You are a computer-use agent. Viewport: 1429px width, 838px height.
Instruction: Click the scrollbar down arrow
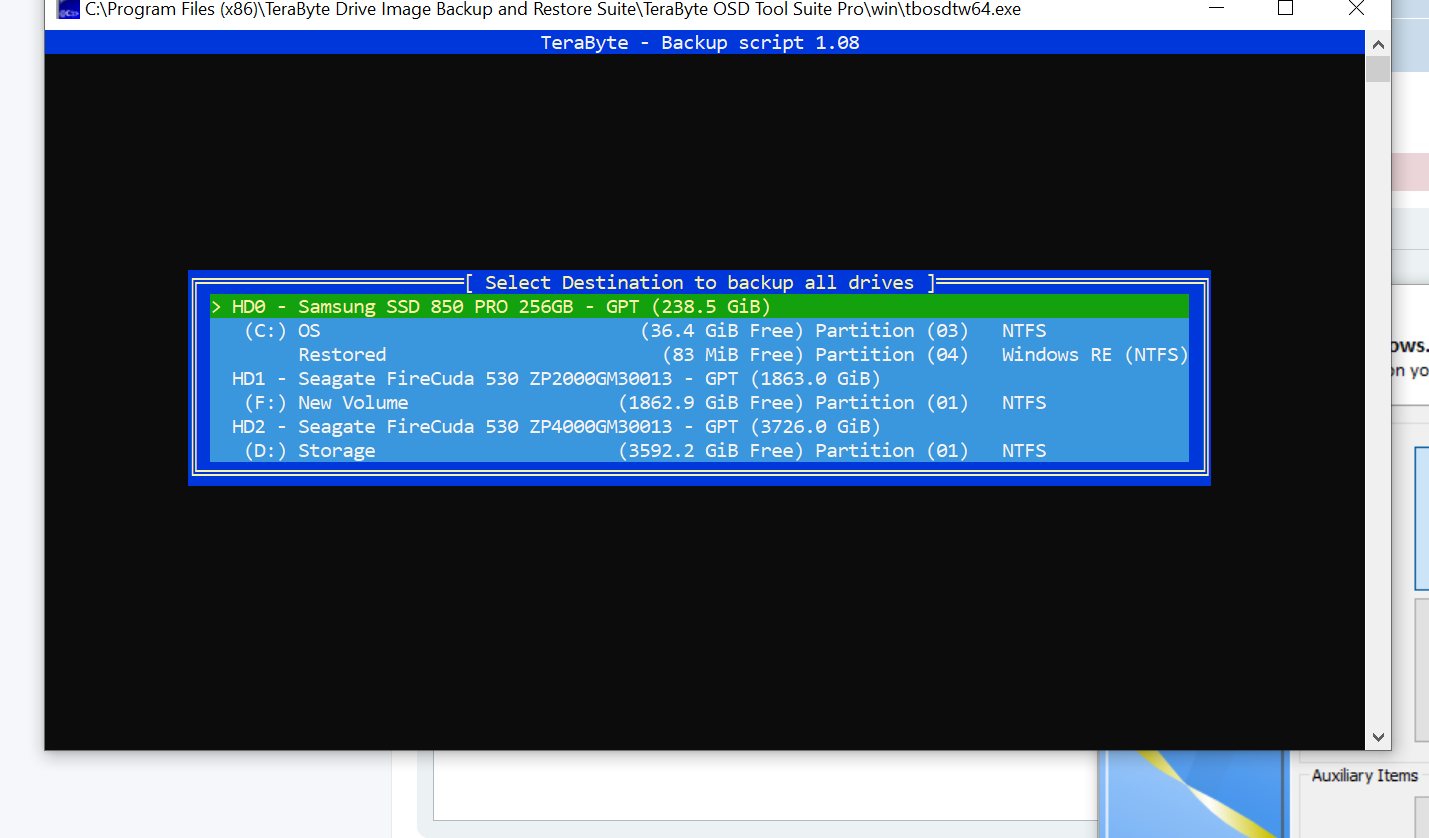tap(1378, 737)
